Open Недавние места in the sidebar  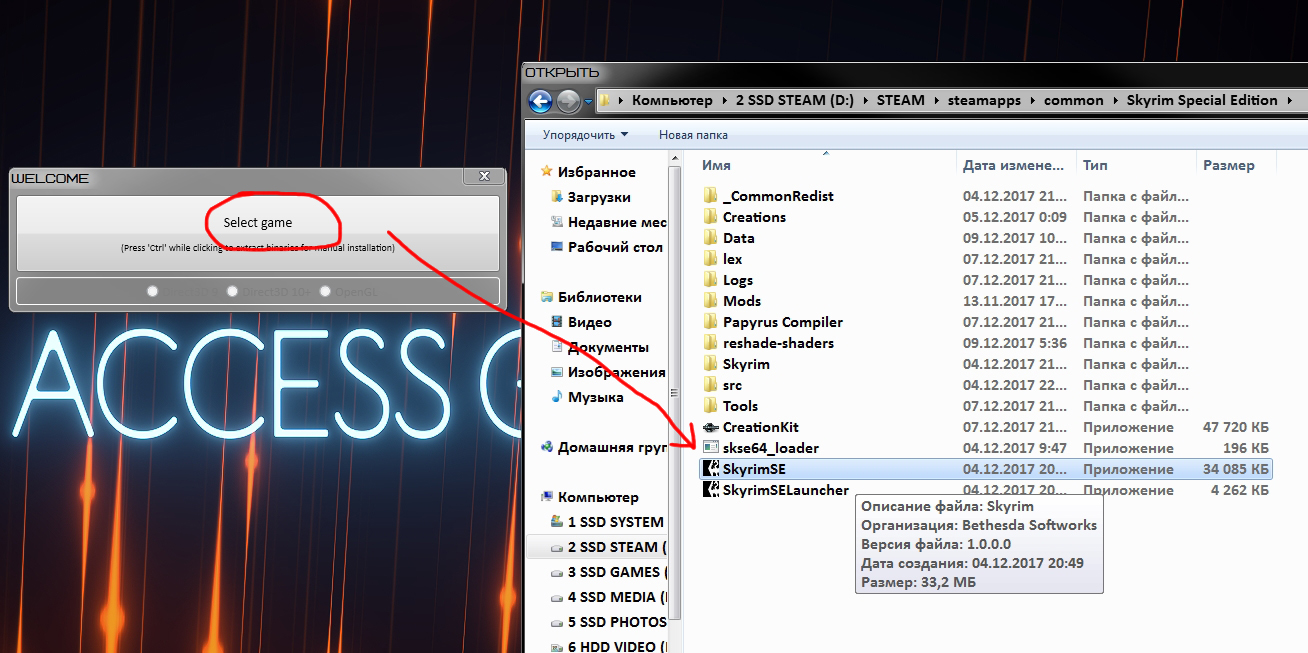tap(617, 222)
